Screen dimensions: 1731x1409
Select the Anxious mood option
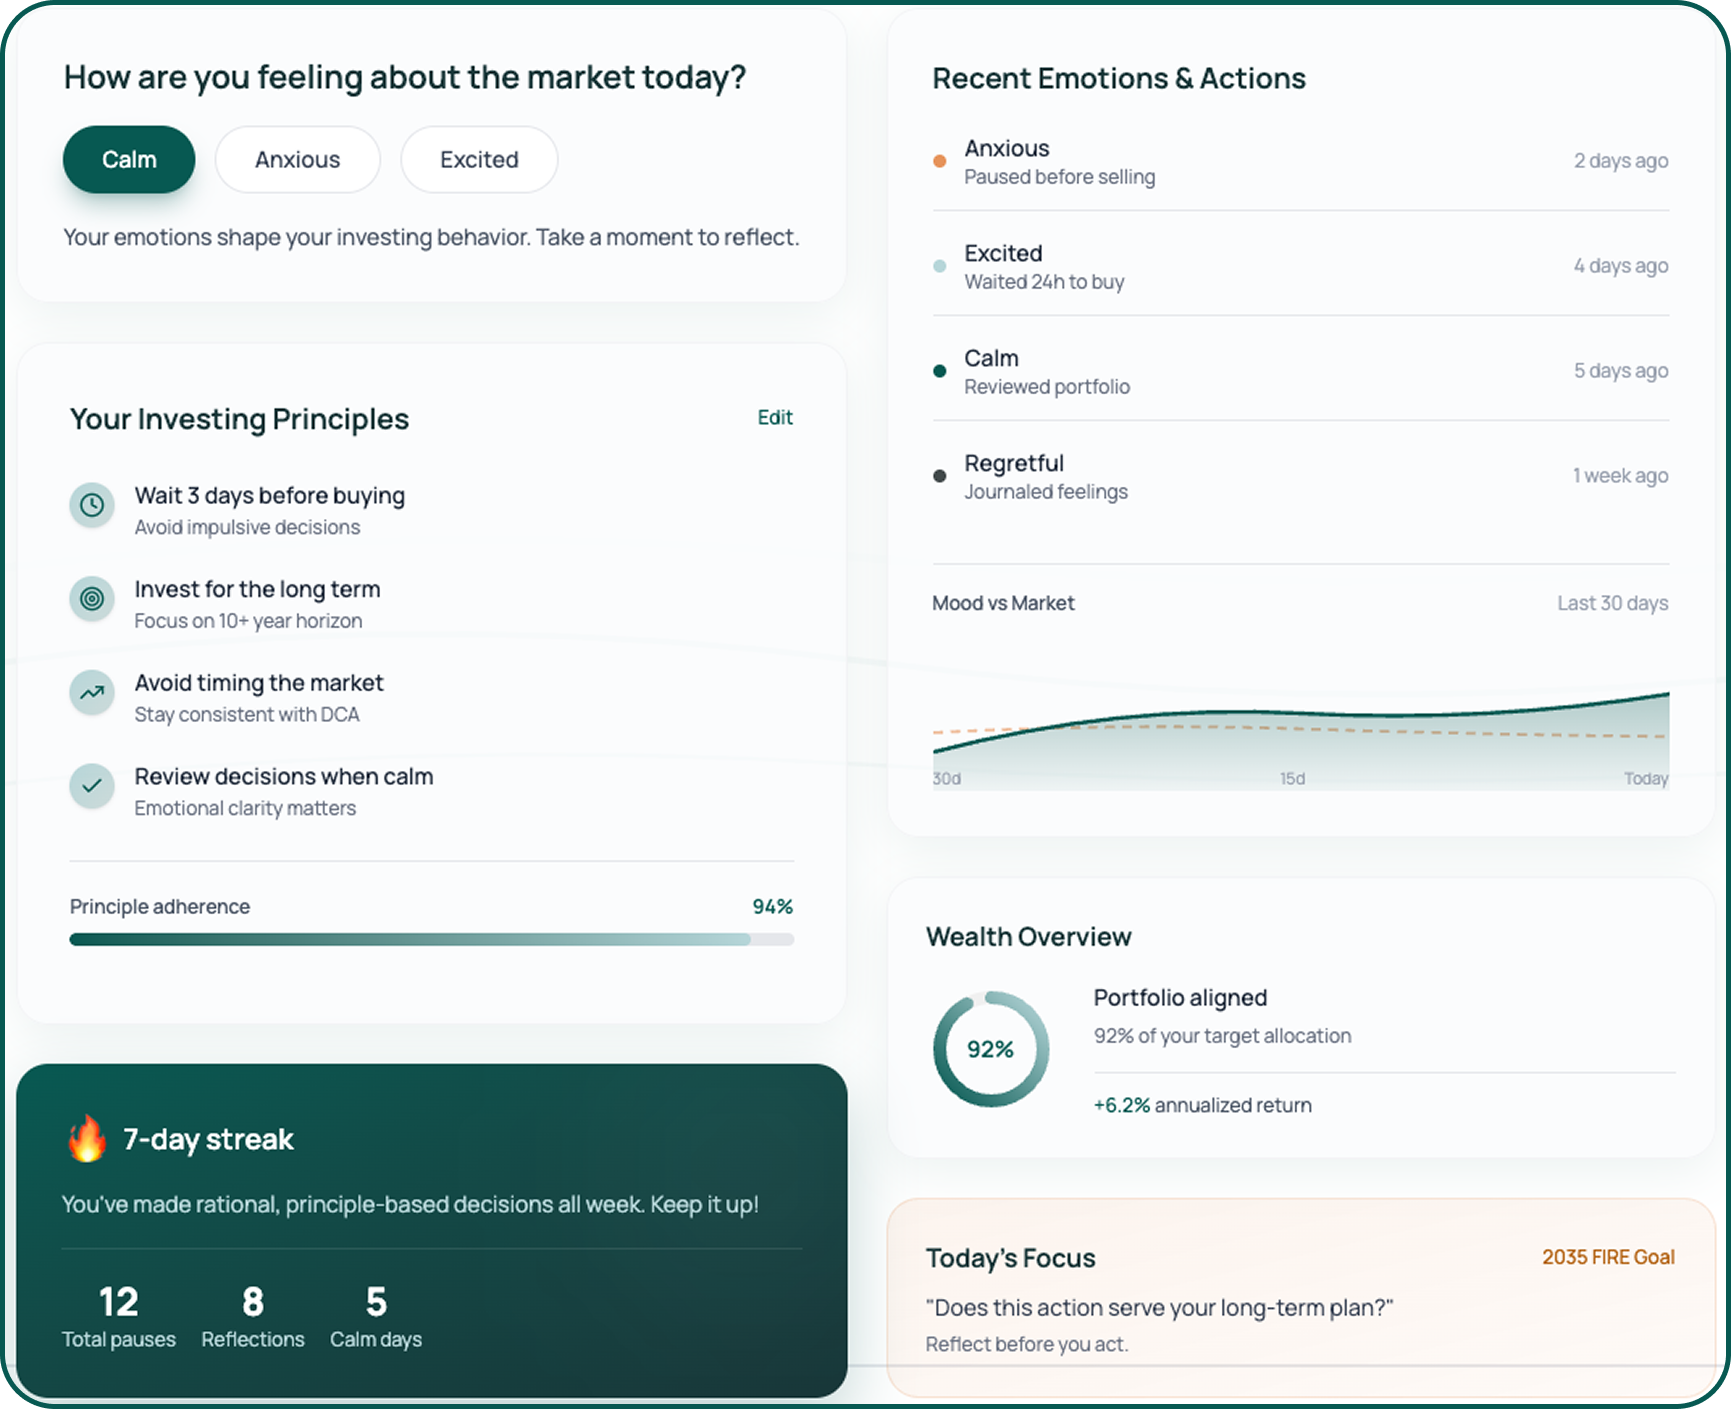coord(297,159)
